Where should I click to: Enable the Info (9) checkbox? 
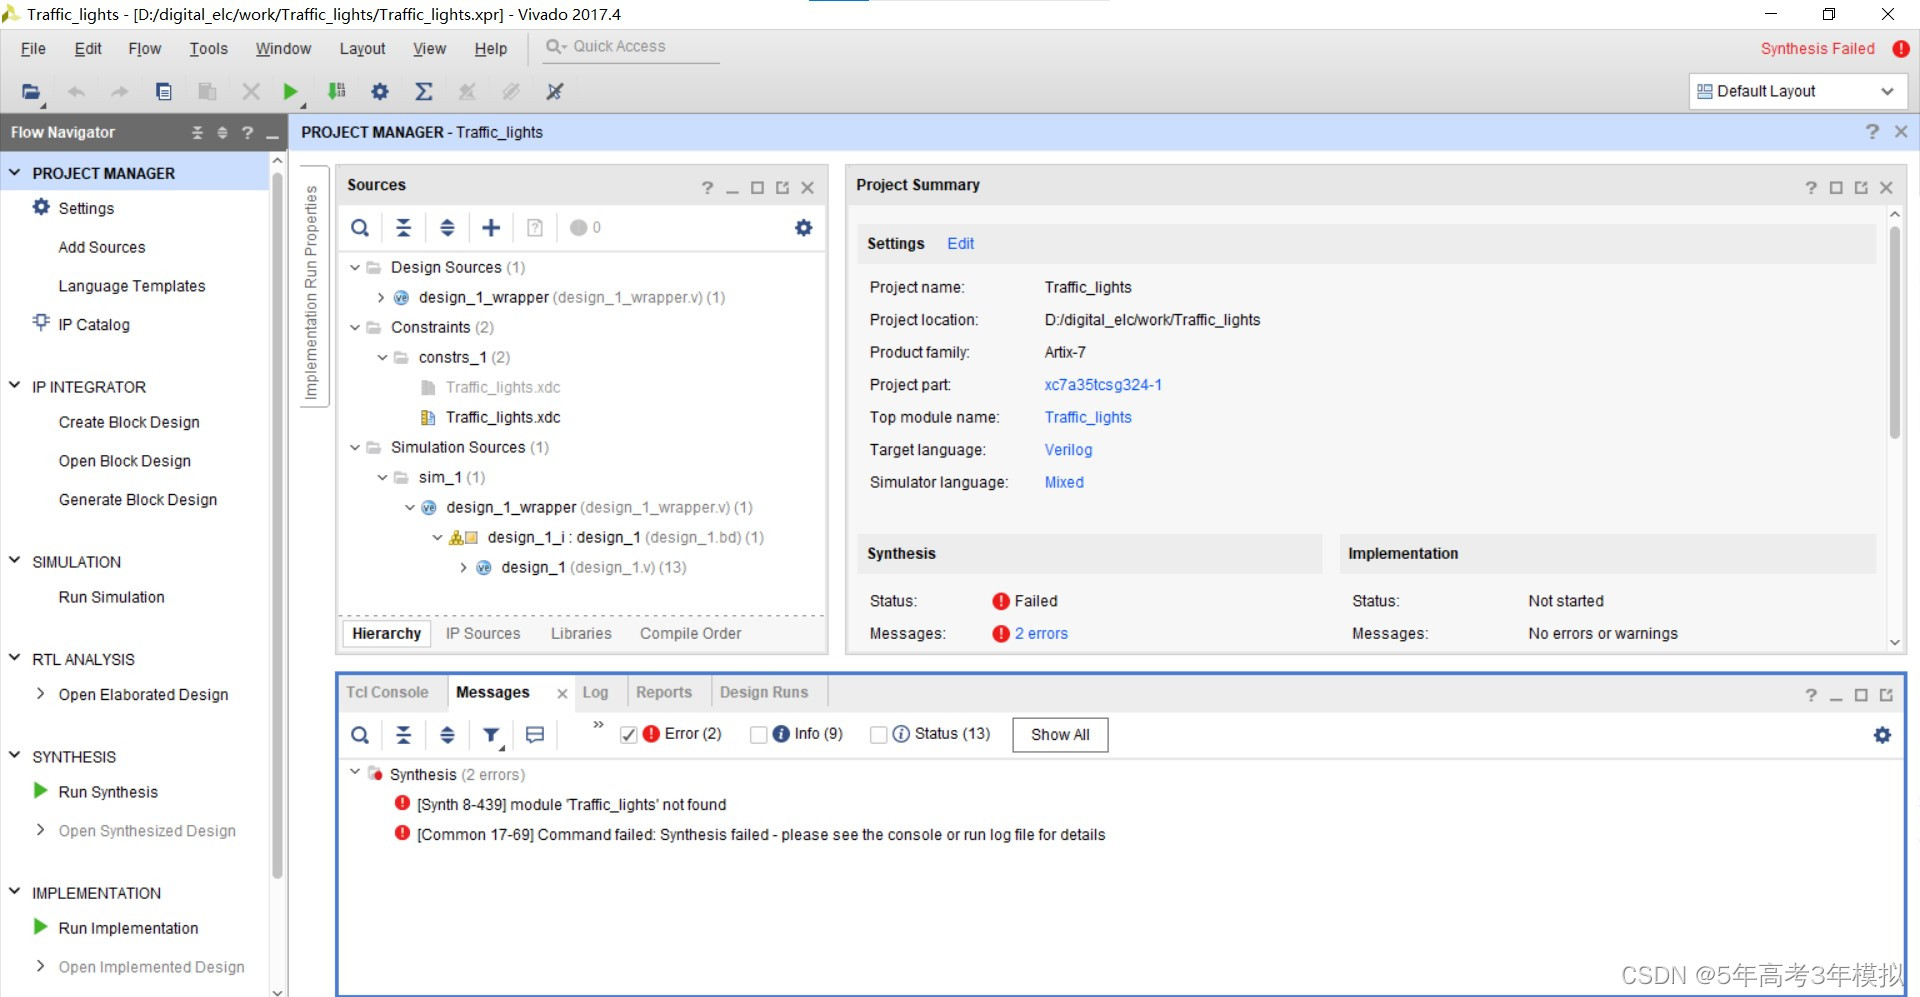(x=759, y=735)
